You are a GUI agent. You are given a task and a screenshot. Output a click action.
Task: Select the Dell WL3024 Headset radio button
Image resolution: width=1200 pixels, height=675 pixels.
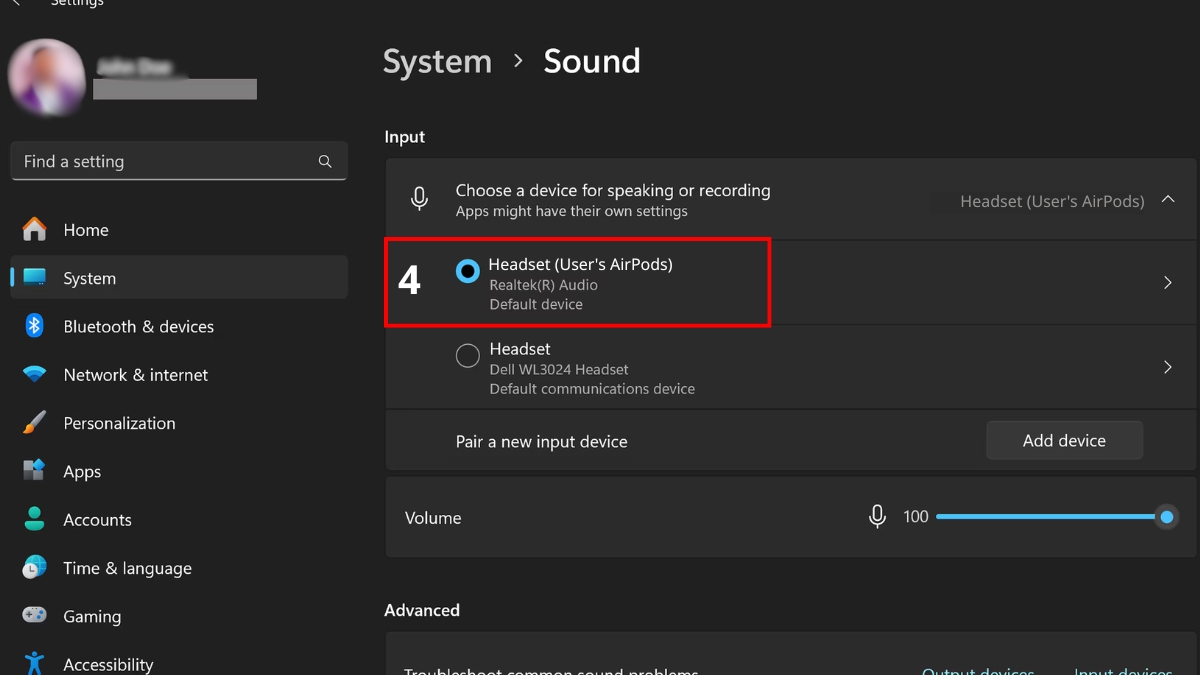[467, 355]
